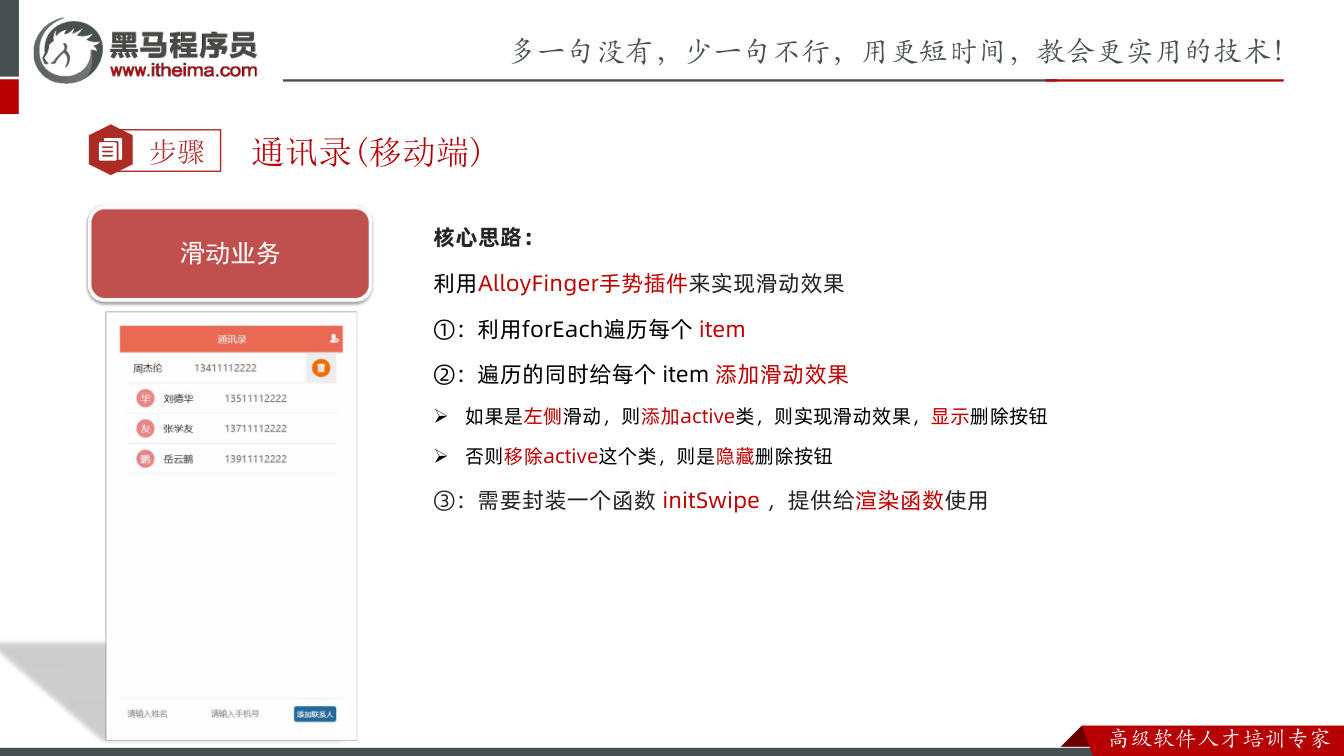Screen dimensions: 1344x756
Task: Click the red text initSwipe
Action: click(711, 500)
